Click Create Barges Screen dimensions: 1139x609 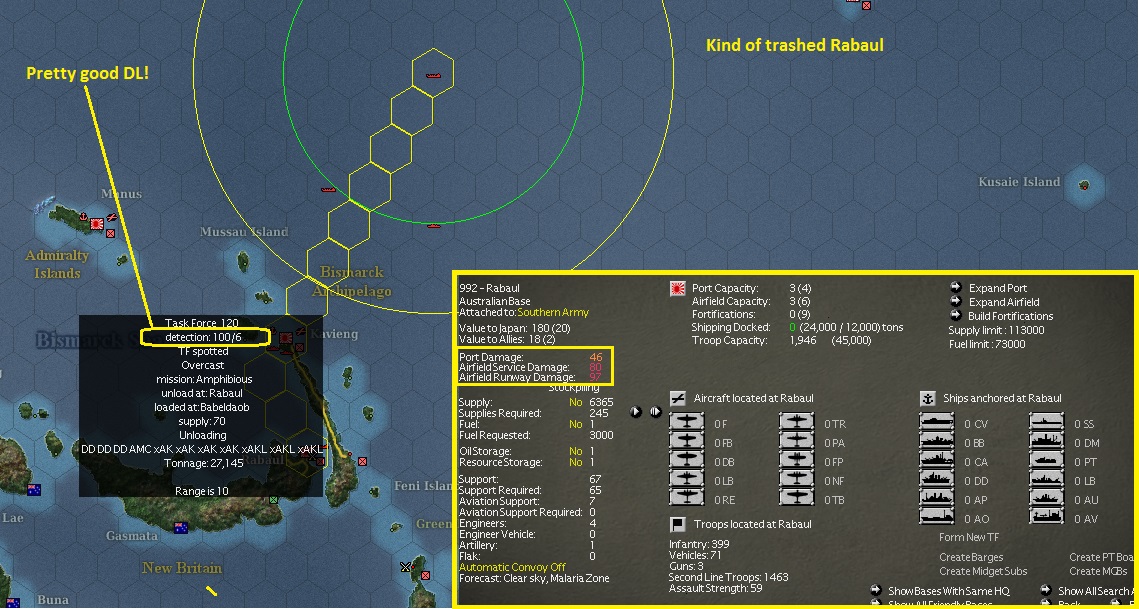pos(971,557)
